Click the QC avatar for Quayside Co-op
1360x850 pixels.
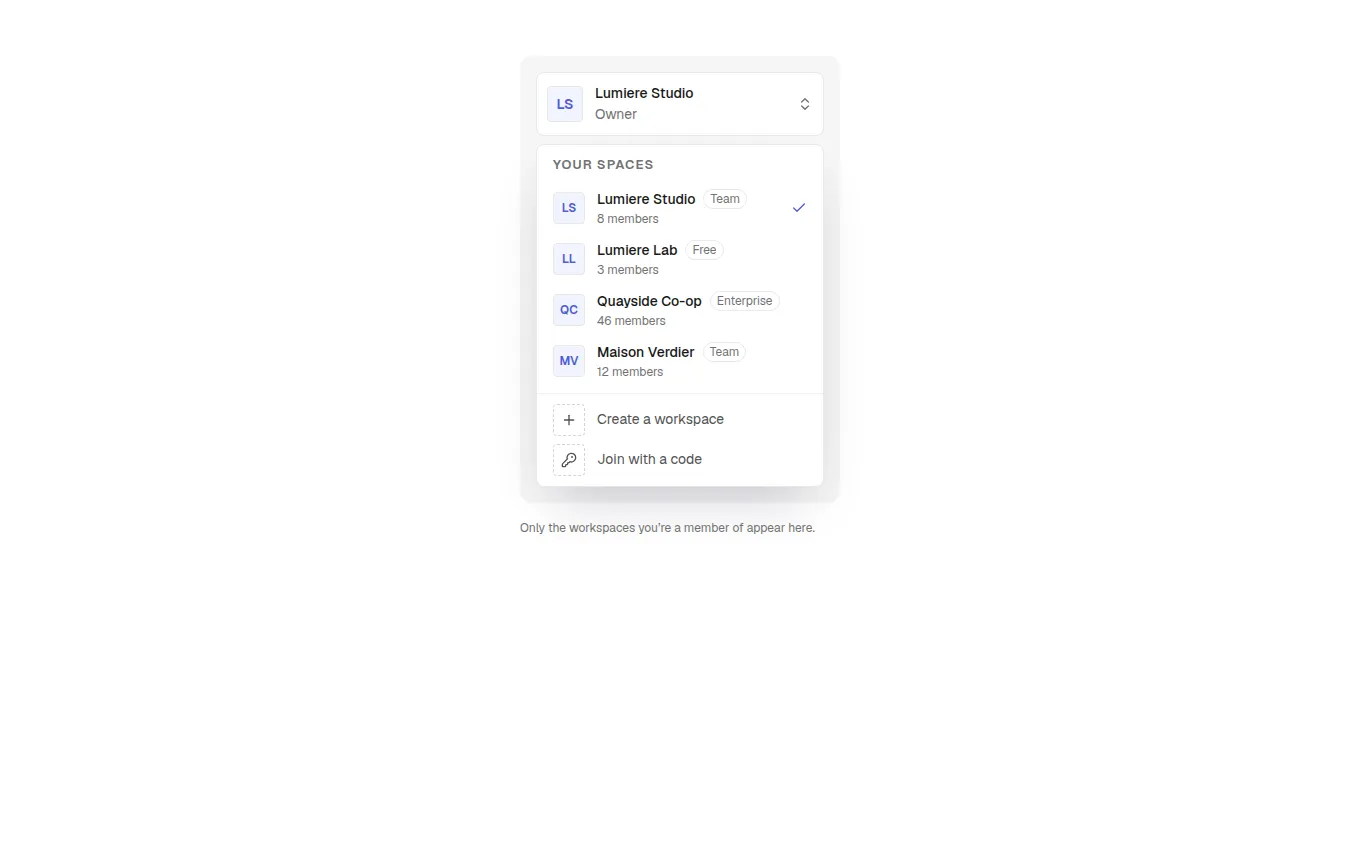[569, 310]
